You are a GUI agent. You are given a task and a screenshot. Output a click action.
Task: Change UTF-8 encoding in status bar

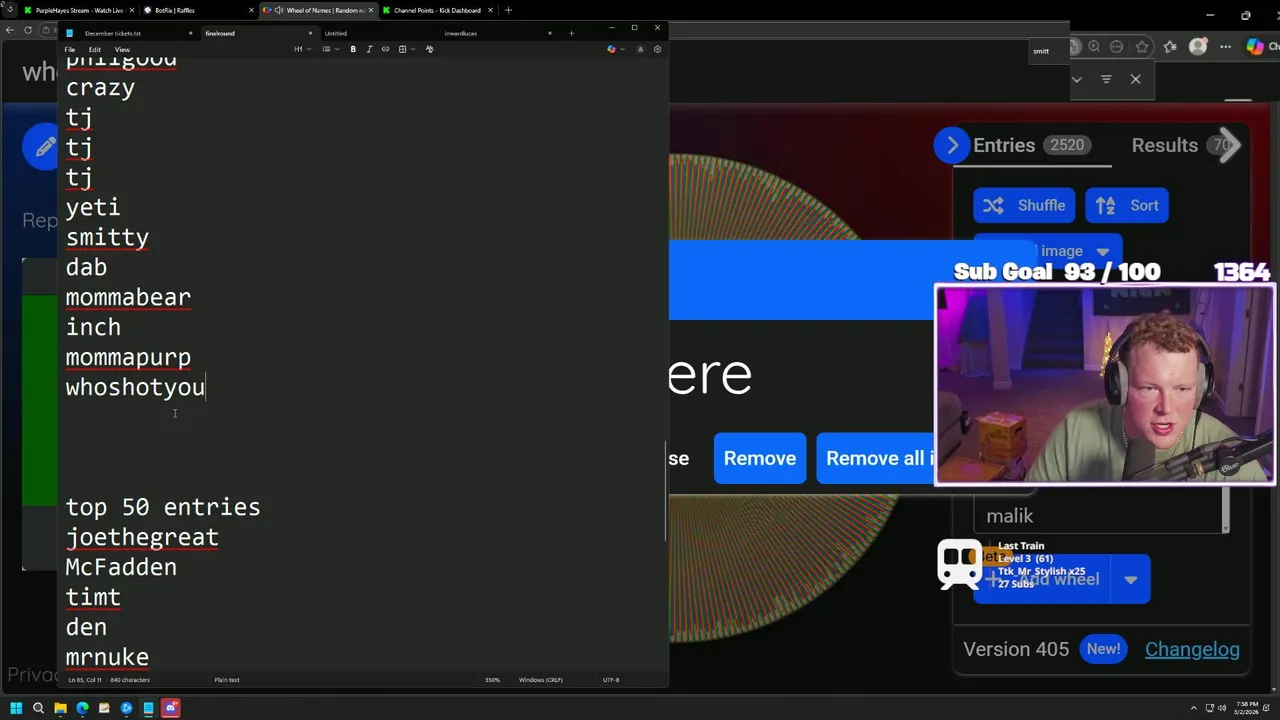tap(611, 680)
